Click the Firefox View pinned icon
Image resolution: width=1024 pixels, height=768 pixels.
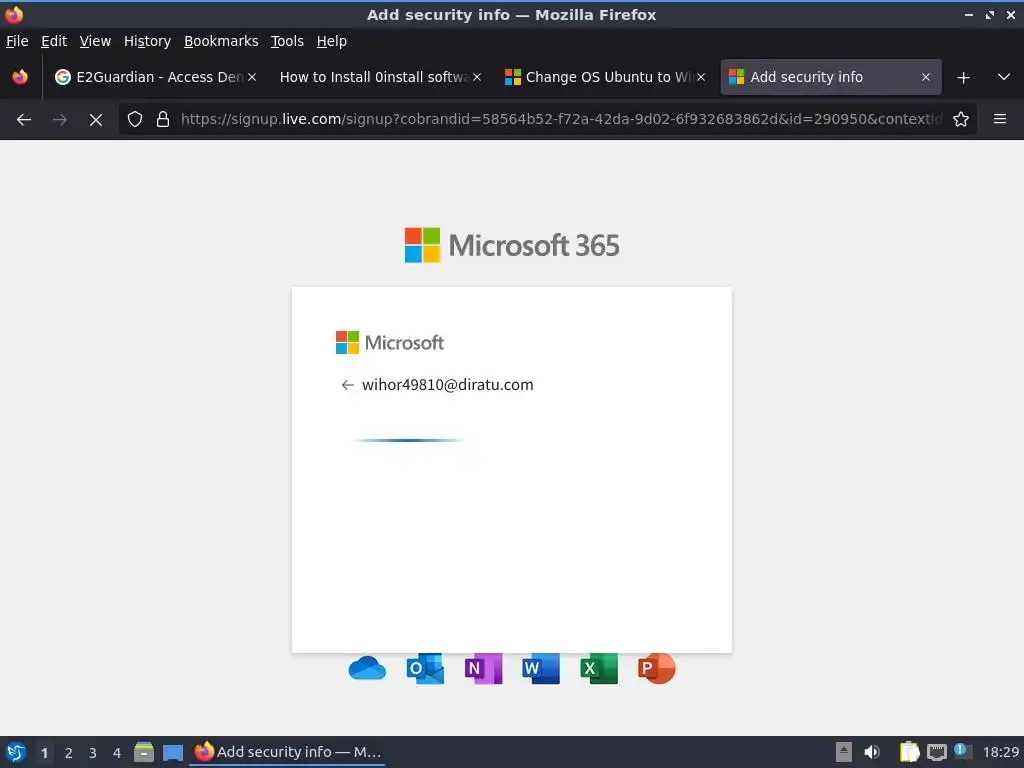click(x=20, y=77)
